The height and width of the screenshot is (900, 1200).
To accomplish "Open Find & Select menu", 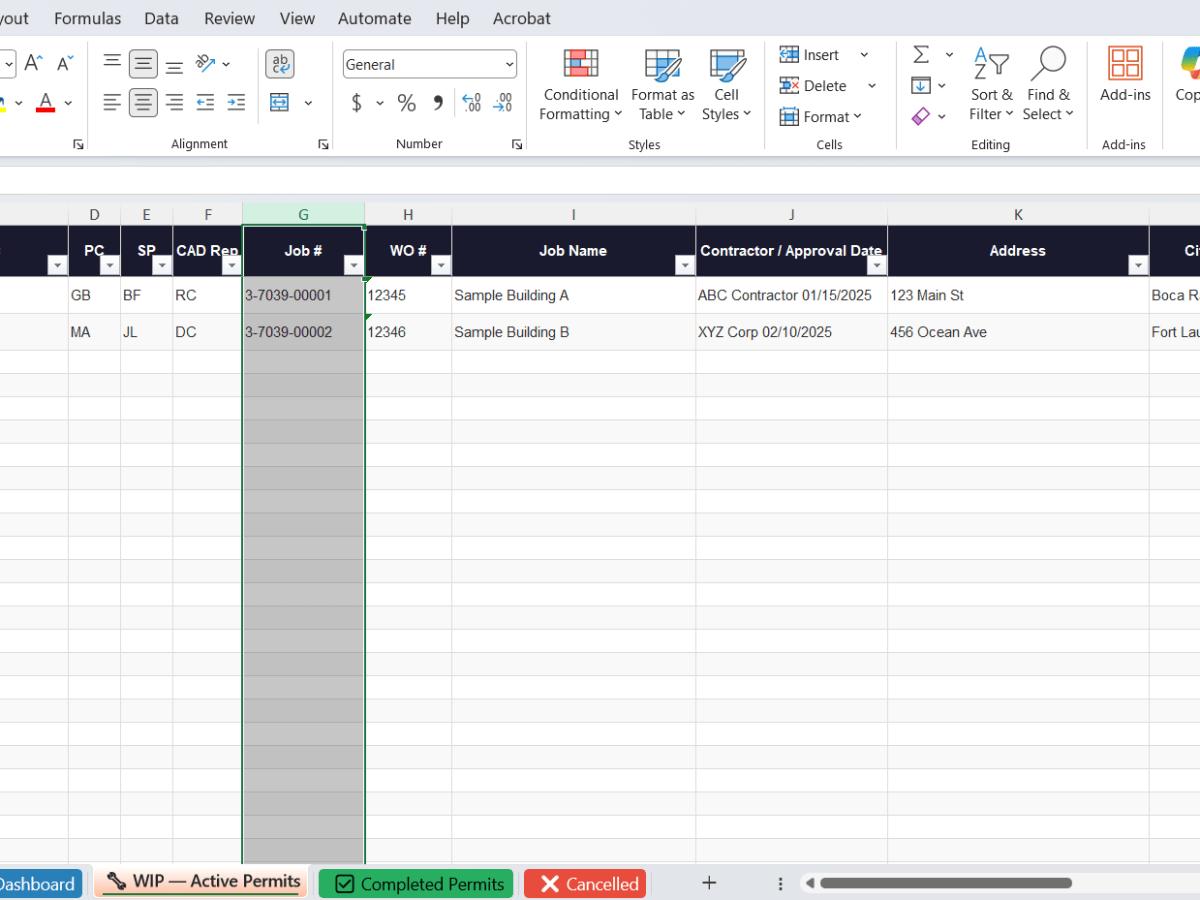I will [x=1048, y=85].
